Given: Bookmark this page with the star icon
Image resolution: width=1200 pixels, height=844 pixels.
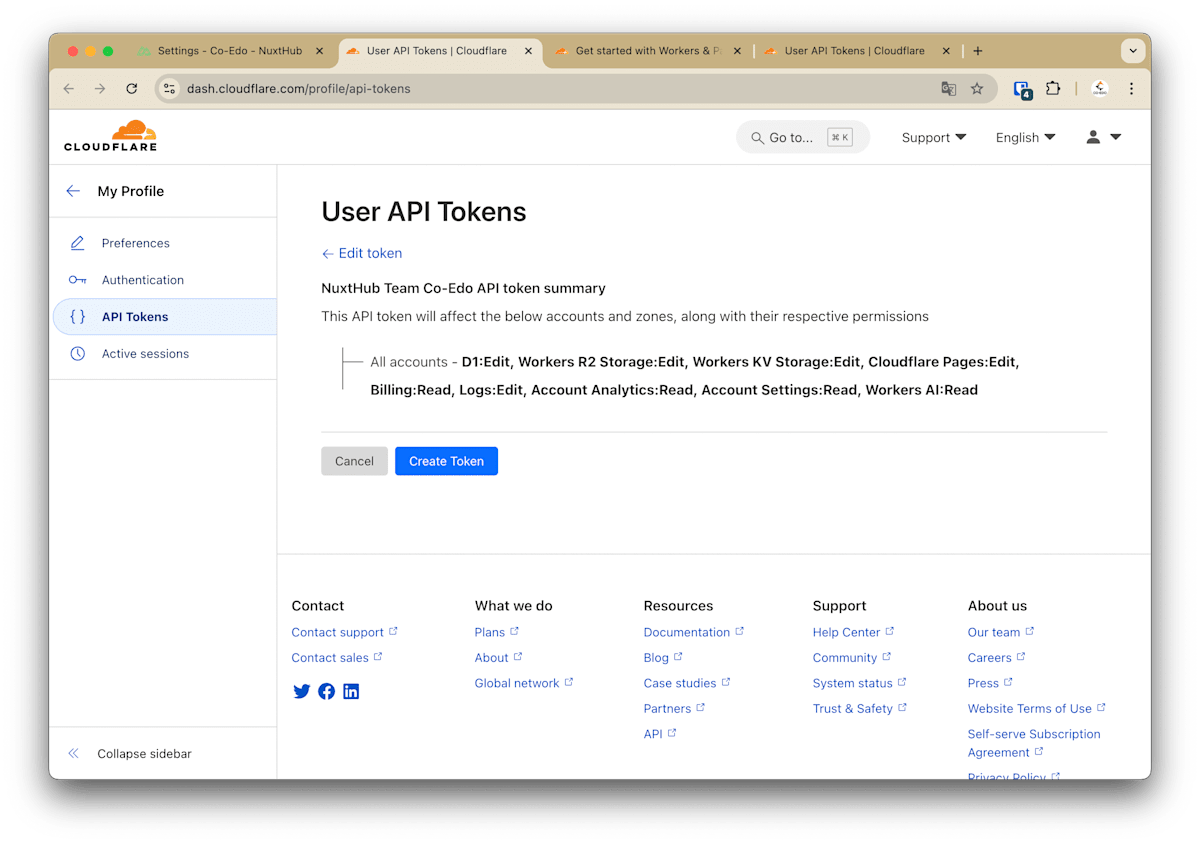Looking at the screenshot, I should coord(977,89).
